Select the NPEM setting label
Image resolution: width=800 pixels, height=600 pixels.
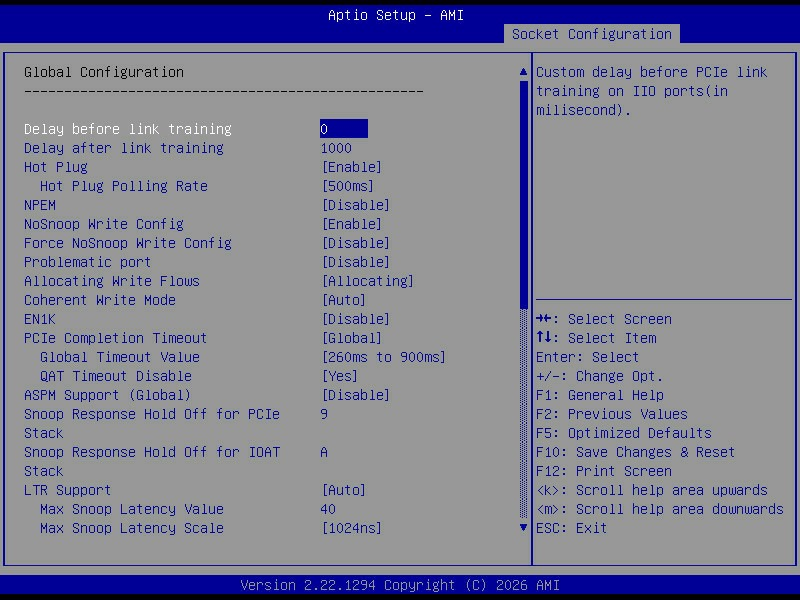click(x=40, y=205)
